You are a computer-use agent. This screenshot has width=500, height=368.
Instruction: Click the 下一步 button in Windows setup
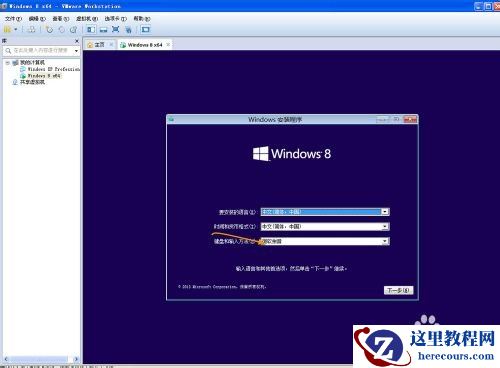click(x=398, y=290)
